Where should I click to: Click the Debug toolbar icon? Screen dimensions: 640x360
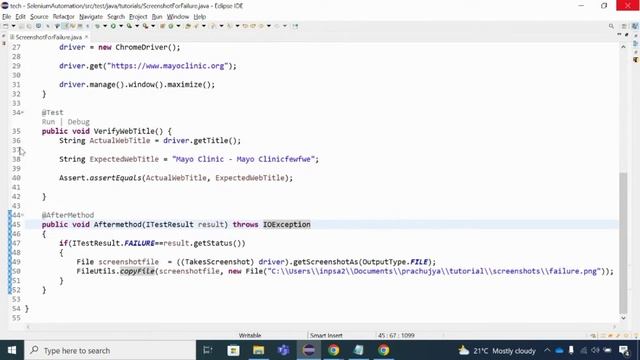pos(97,26)
